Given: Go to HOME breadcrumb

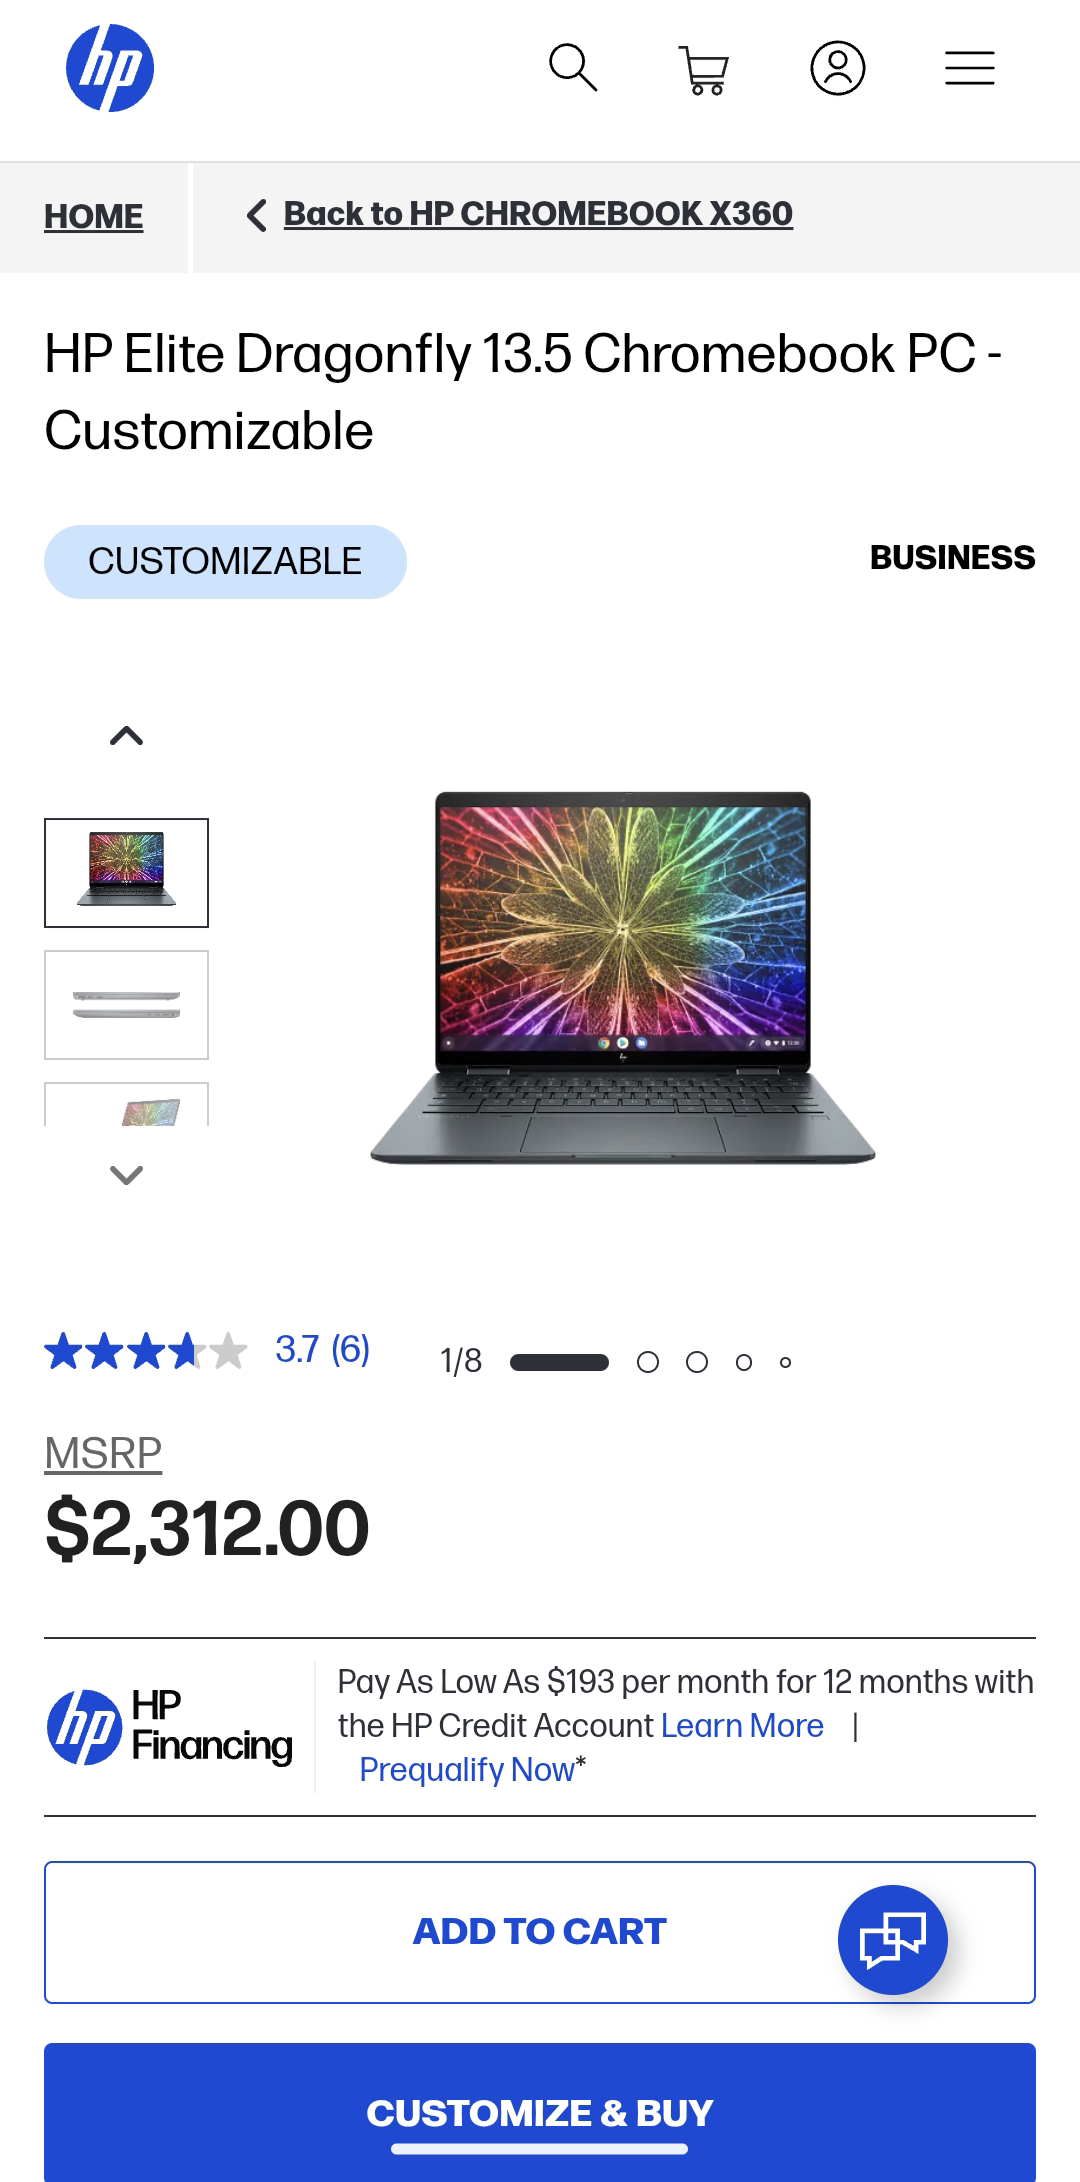Looking at the screenshot, I should pos(93,216).
